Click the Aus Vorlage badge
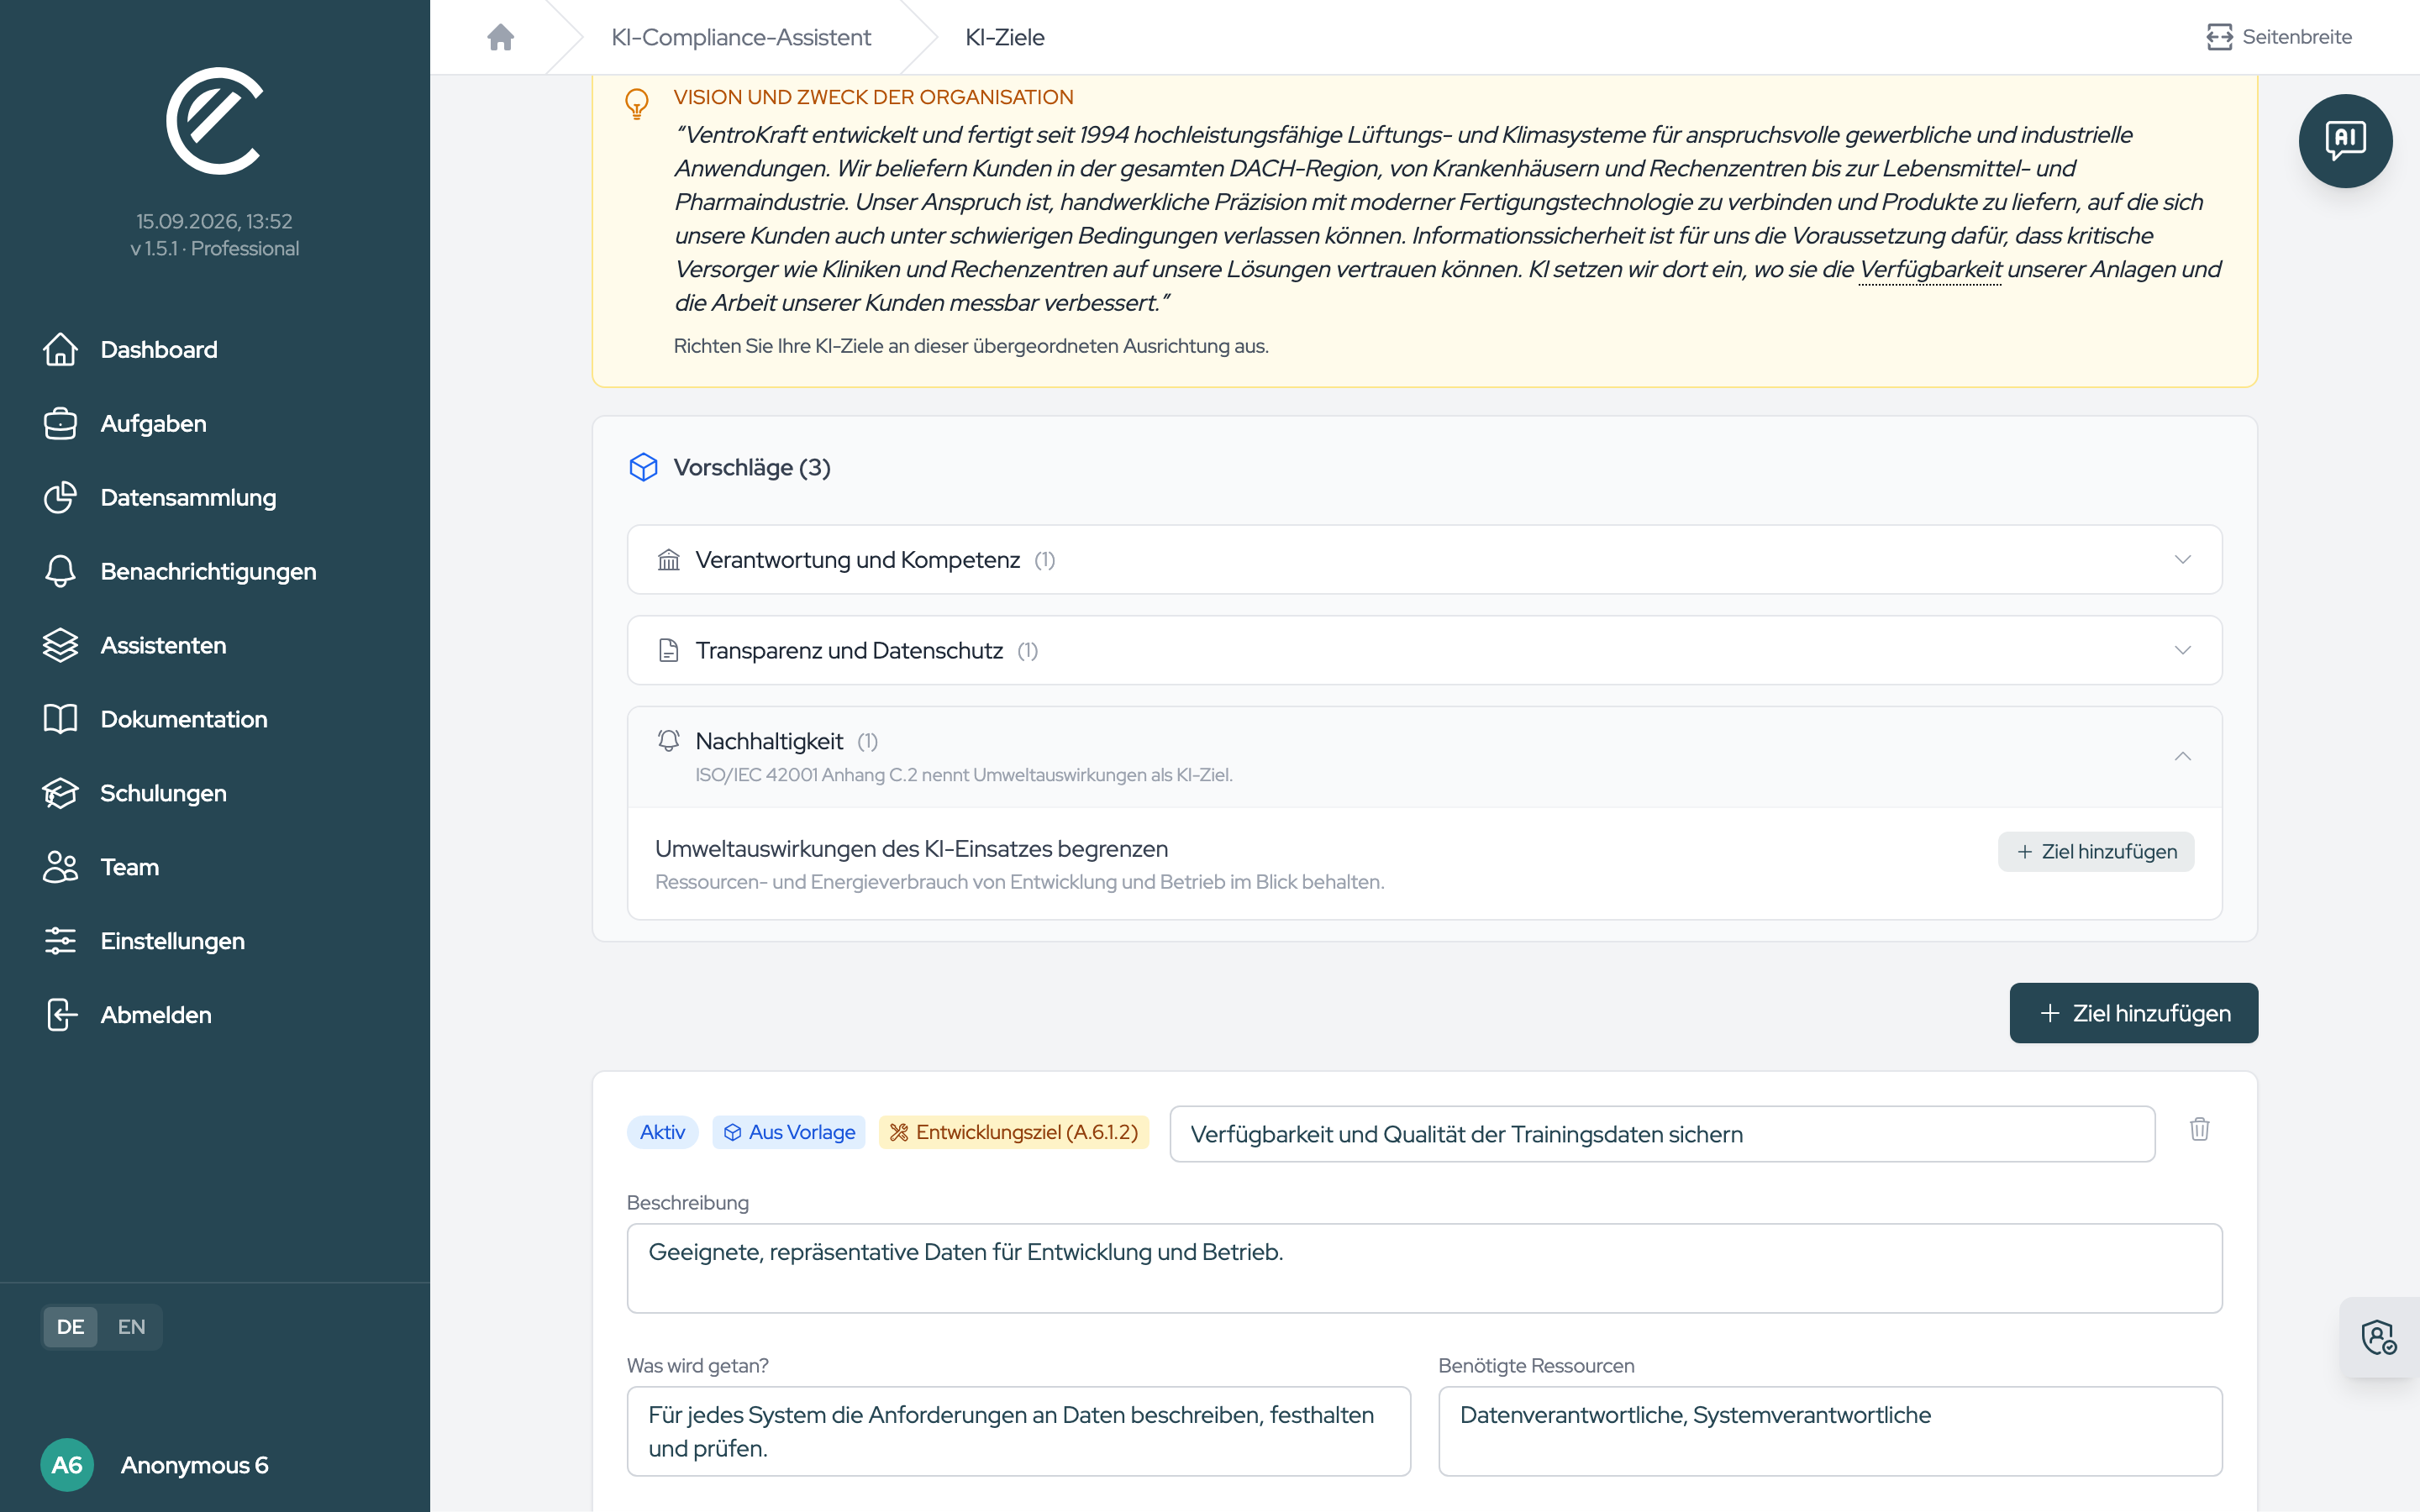 [789, 1132]
